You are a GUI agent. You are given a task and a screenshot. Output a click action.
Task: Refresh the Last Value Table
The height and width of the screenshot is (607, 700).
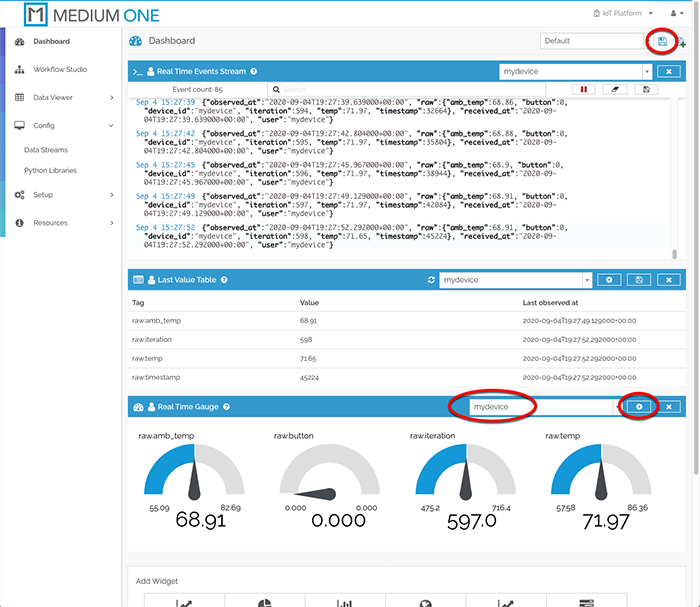coord(430,280)
